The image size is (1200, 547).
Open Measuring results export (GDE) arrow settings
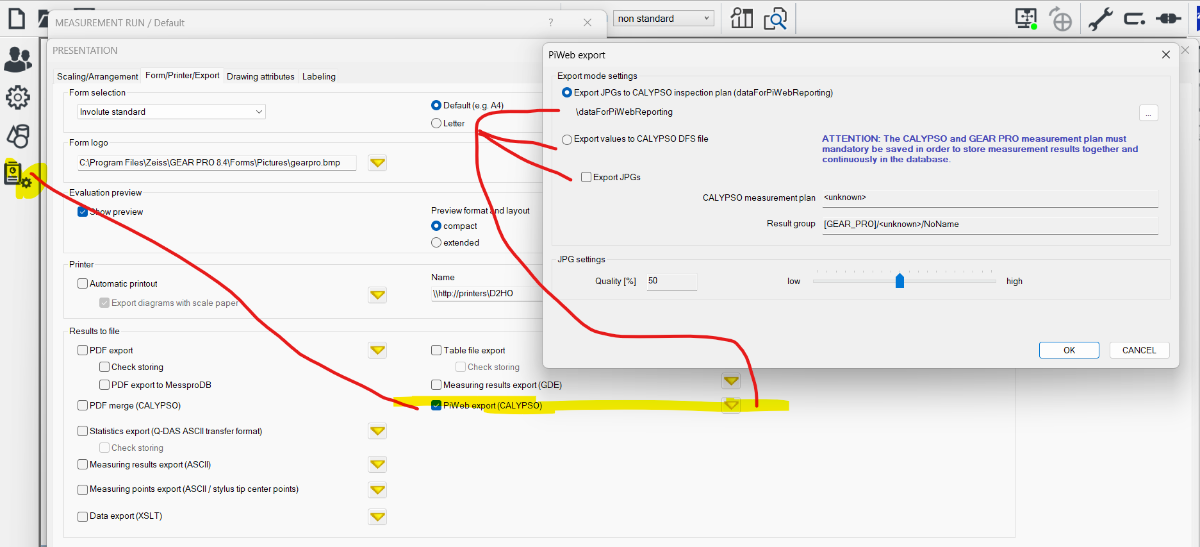click(731, 381)
